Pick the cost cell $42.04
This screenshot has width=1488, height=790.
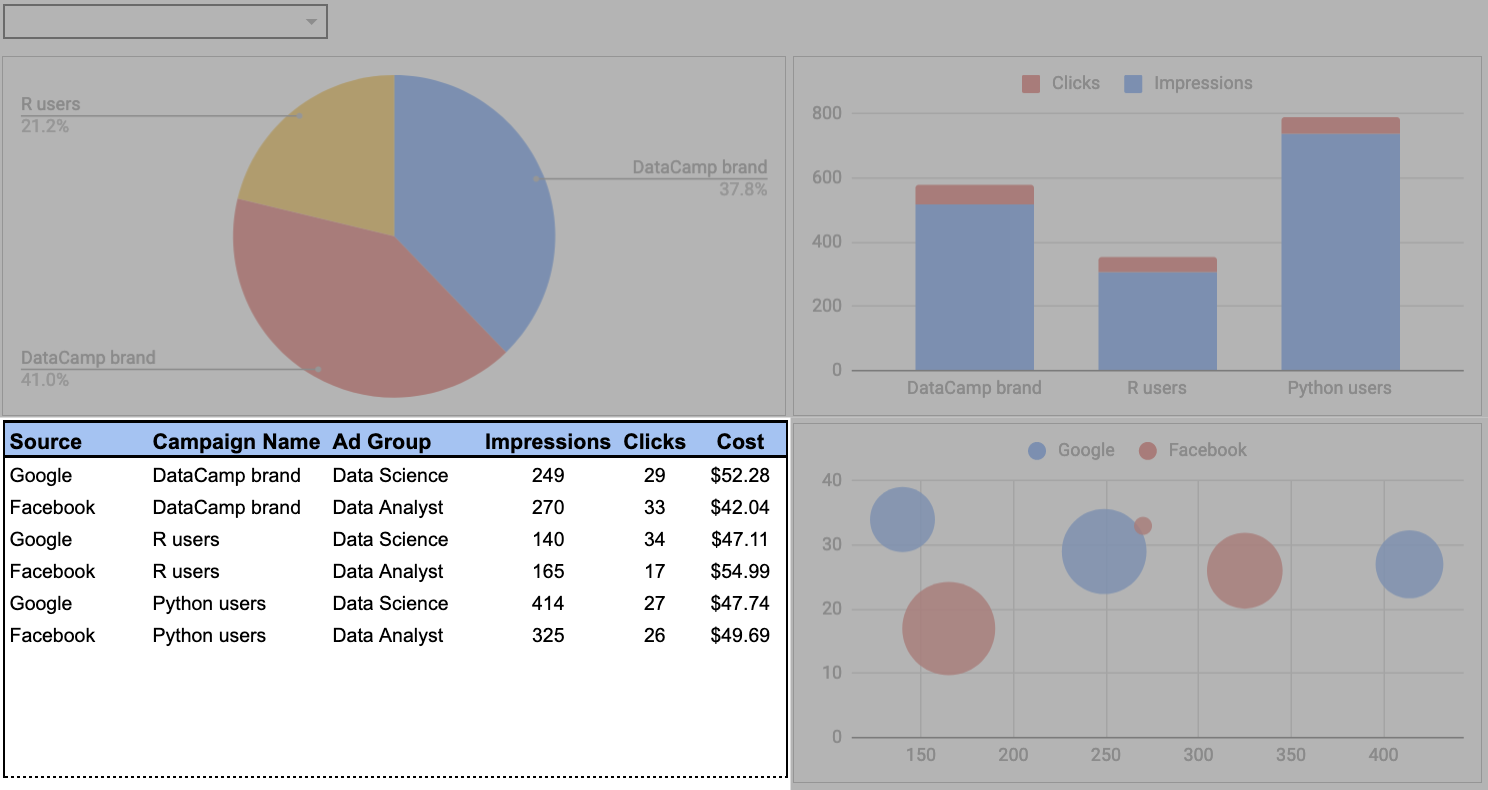[740, 507]
